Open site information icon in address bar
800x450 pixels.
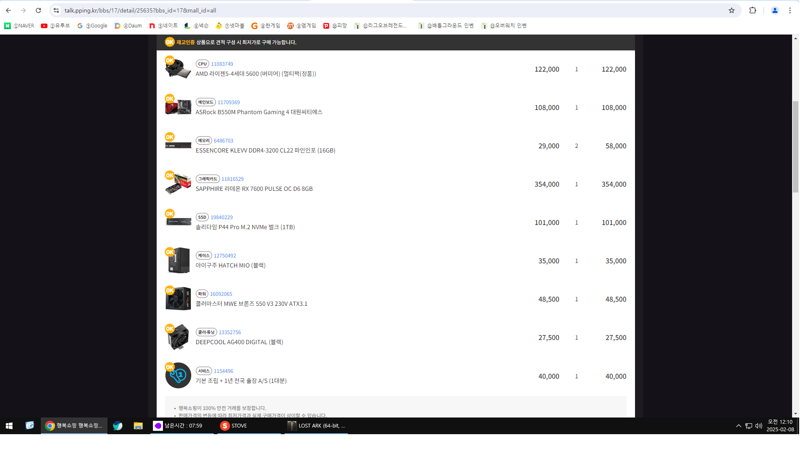(x=56, y=10)
